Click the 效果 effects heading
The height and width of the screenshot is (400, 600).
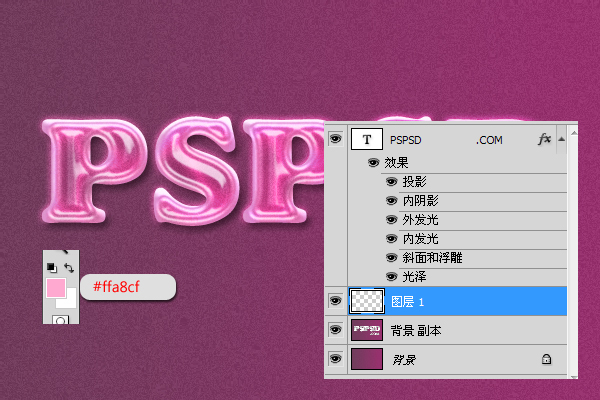coord(396,163)
